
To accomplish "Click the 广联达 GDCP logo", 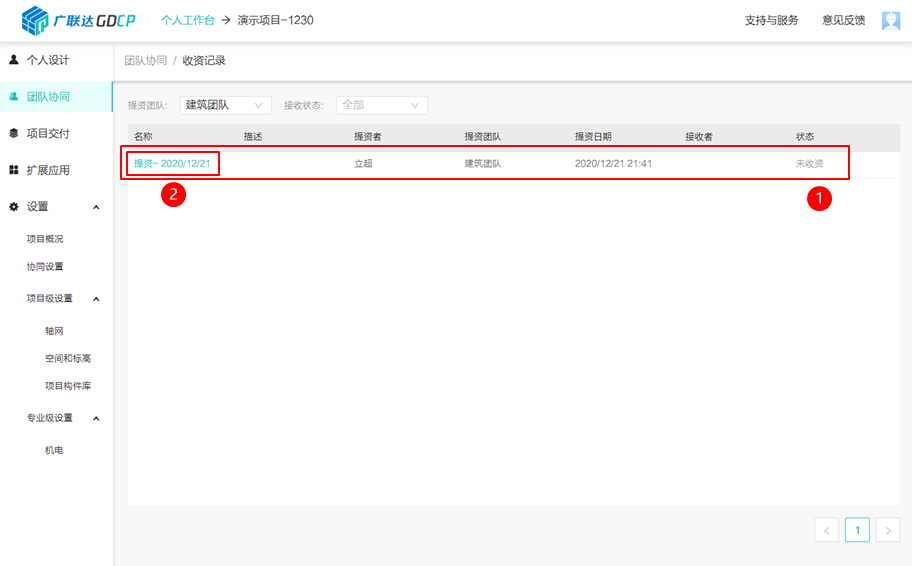I will pyautogui.click(x=79, y=20).
